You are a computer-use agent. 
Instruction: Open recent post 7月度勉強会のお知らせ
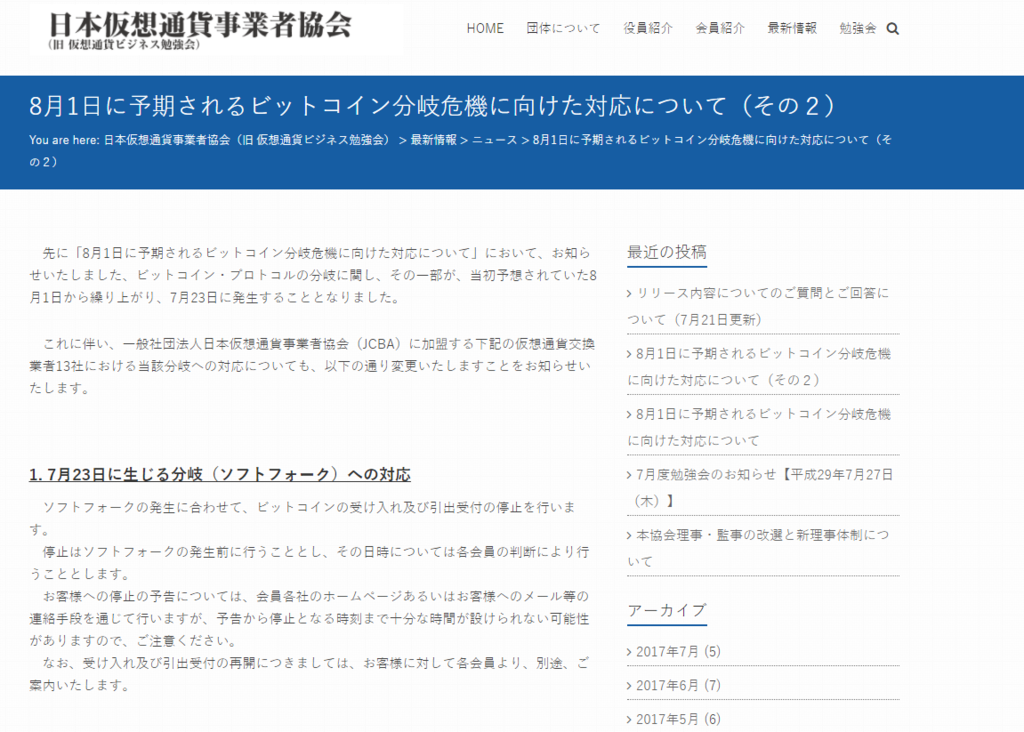point(762,487)
